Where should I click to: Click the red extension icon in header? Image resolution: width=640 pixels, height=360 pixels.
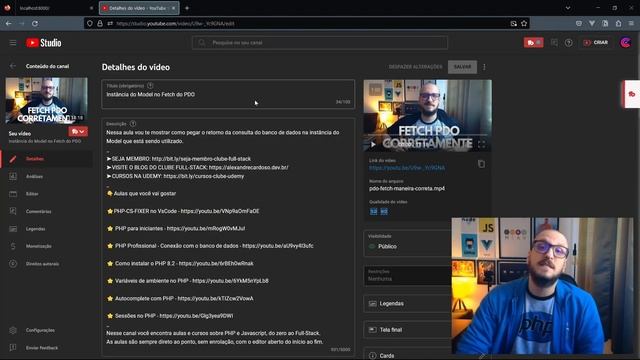533,42
